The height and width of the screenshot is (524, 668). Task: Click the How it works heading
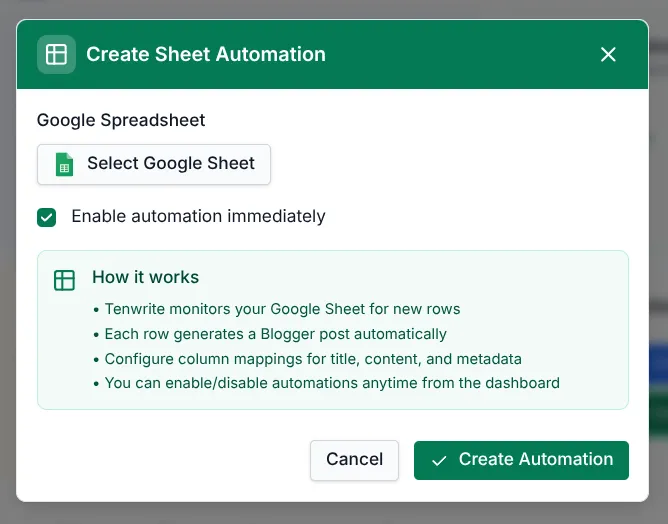(x=146, y=277)
